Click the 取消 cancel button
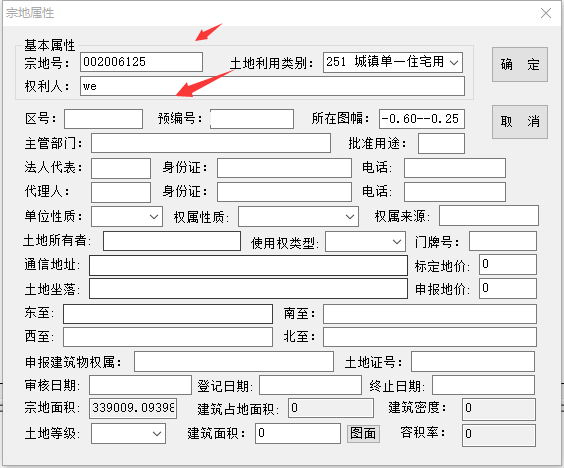Screen dimensions: 564x468 coord(520,122)
